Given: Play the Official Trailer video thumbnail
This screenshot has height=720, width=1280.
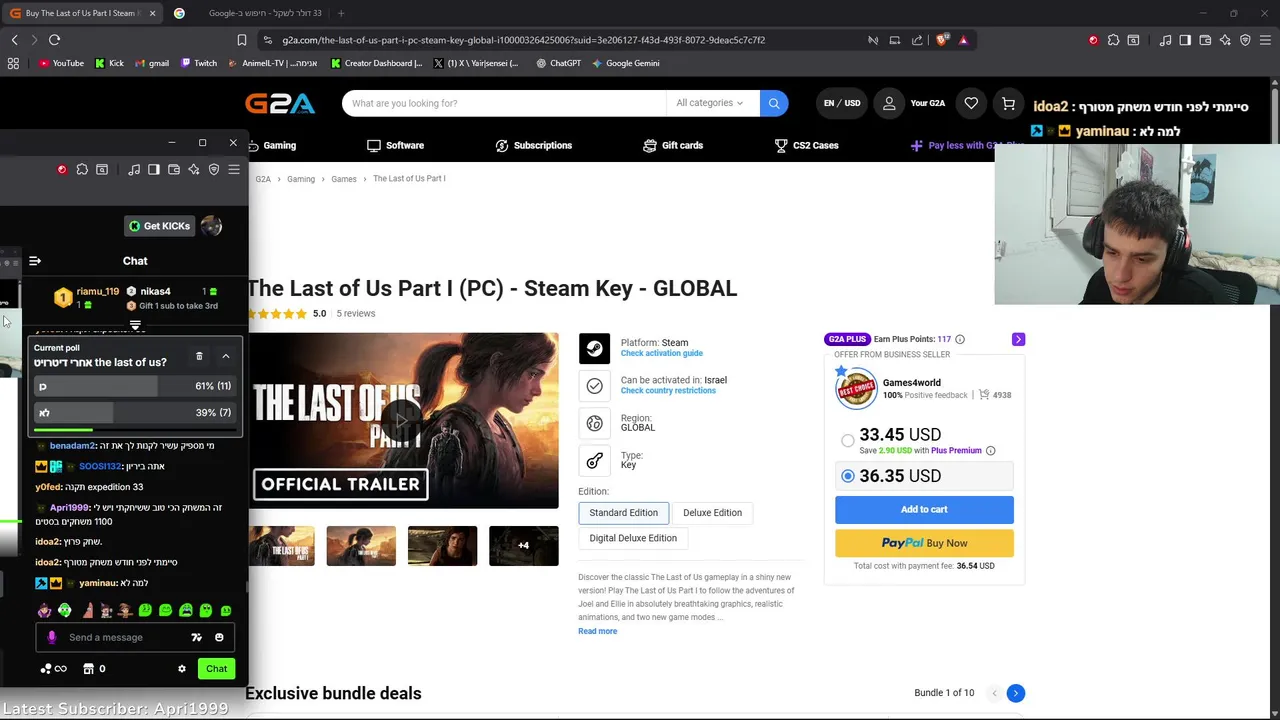Looking at the screenshot, I should pyautogui.click(x=402, y=420).
